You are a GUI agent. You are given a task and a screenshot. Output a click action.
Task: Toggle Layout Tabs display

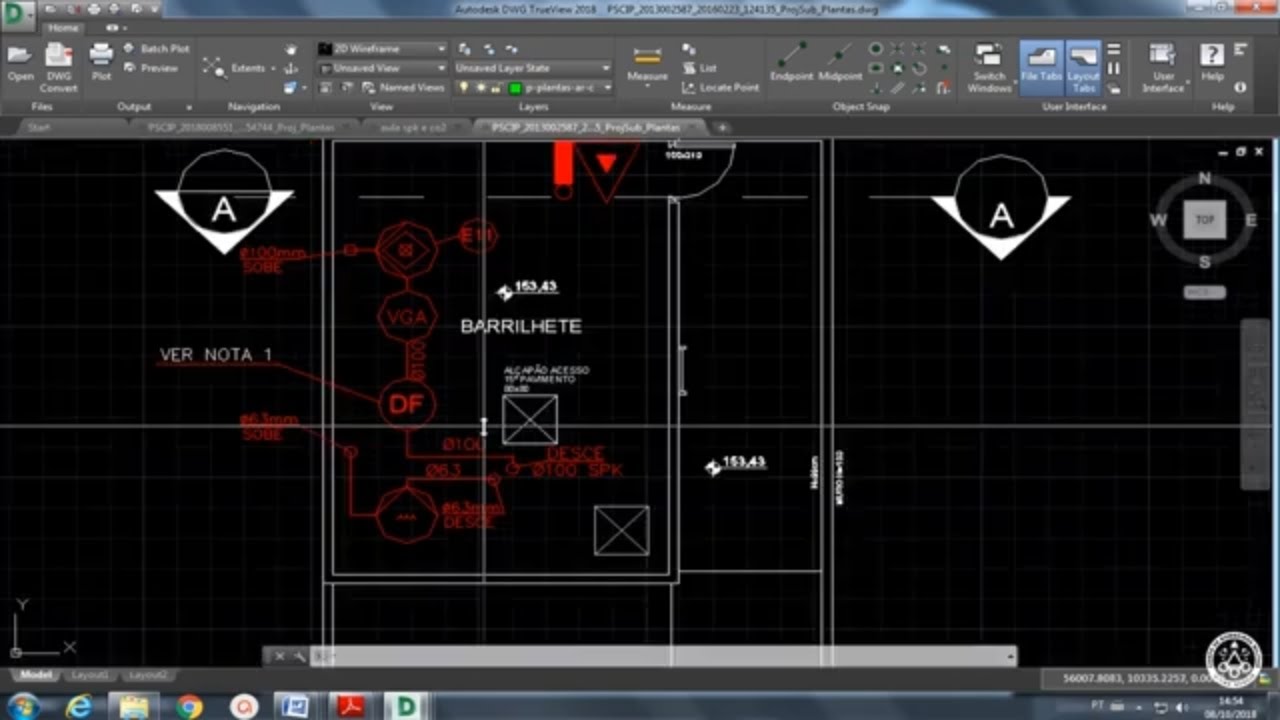pos(1083,67)
